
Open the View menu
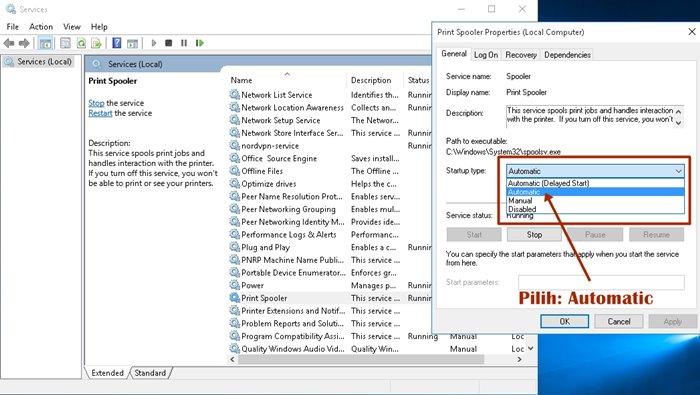pos(71,27)
